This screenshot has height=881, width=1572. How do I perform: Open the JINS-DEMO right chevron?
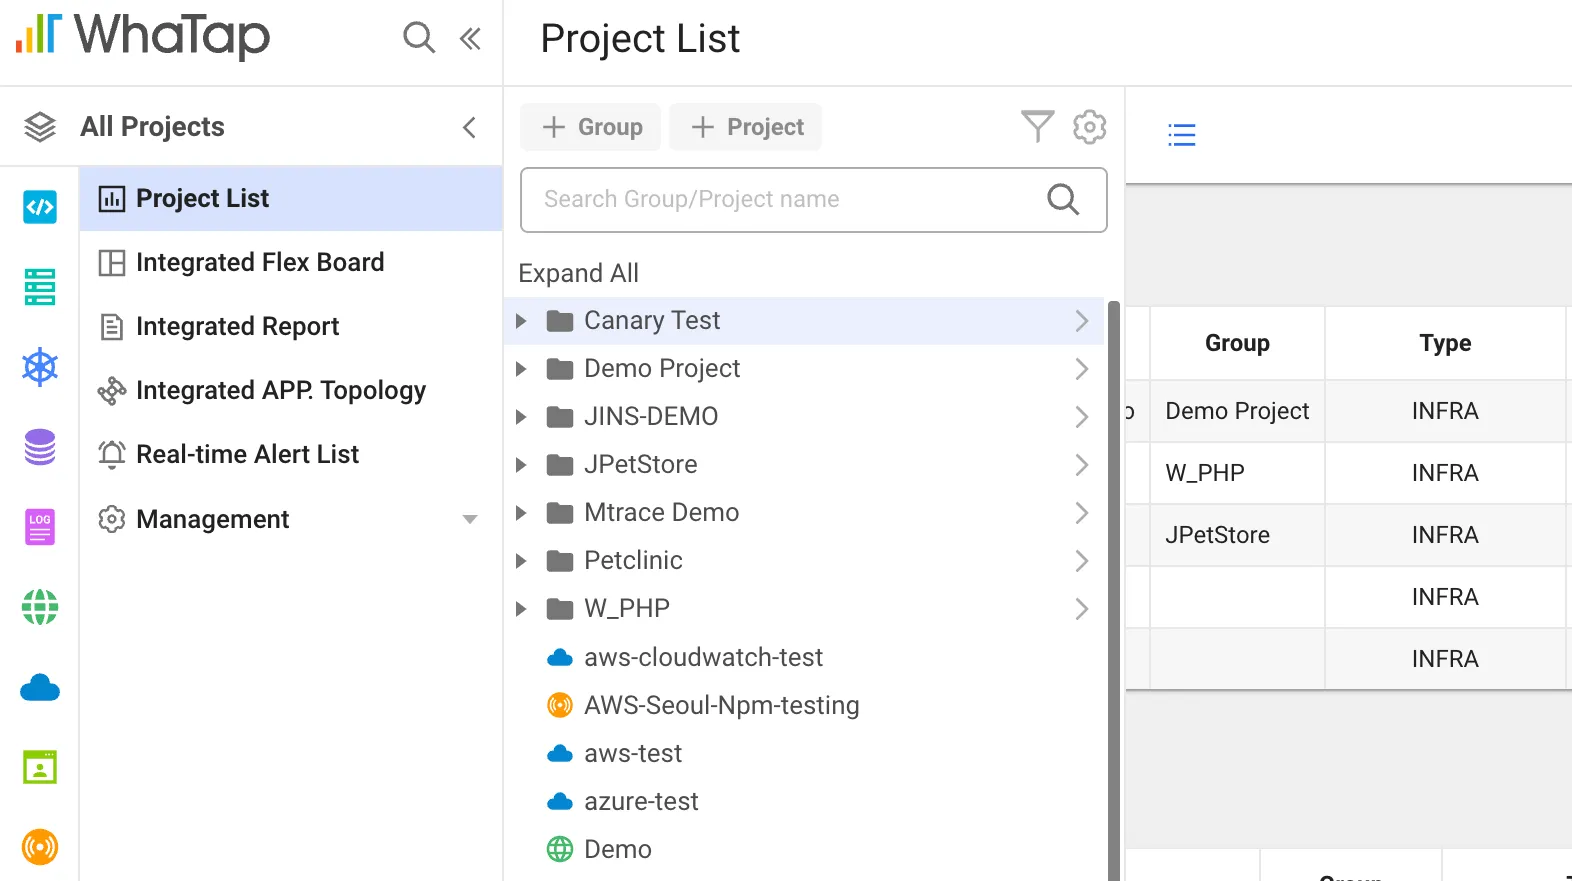point(1081,417)
